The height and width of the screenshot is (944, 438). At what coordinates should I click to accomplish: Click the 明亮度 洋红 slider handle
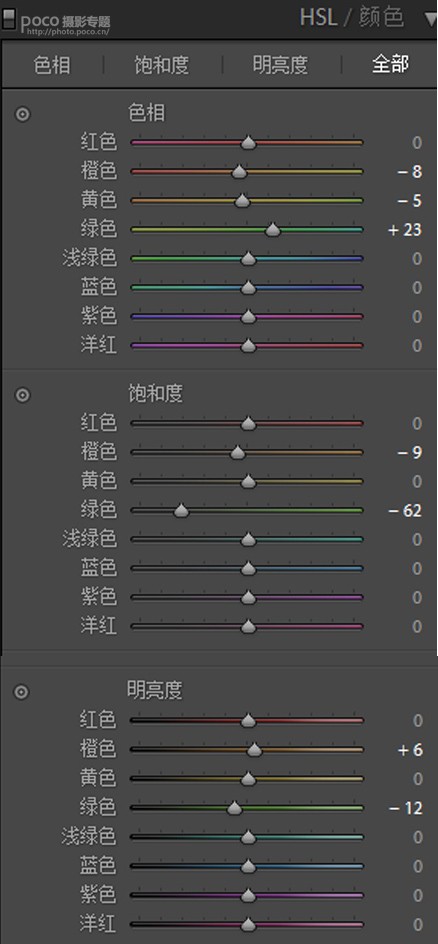pyautogui.click(x=248, y=924)
